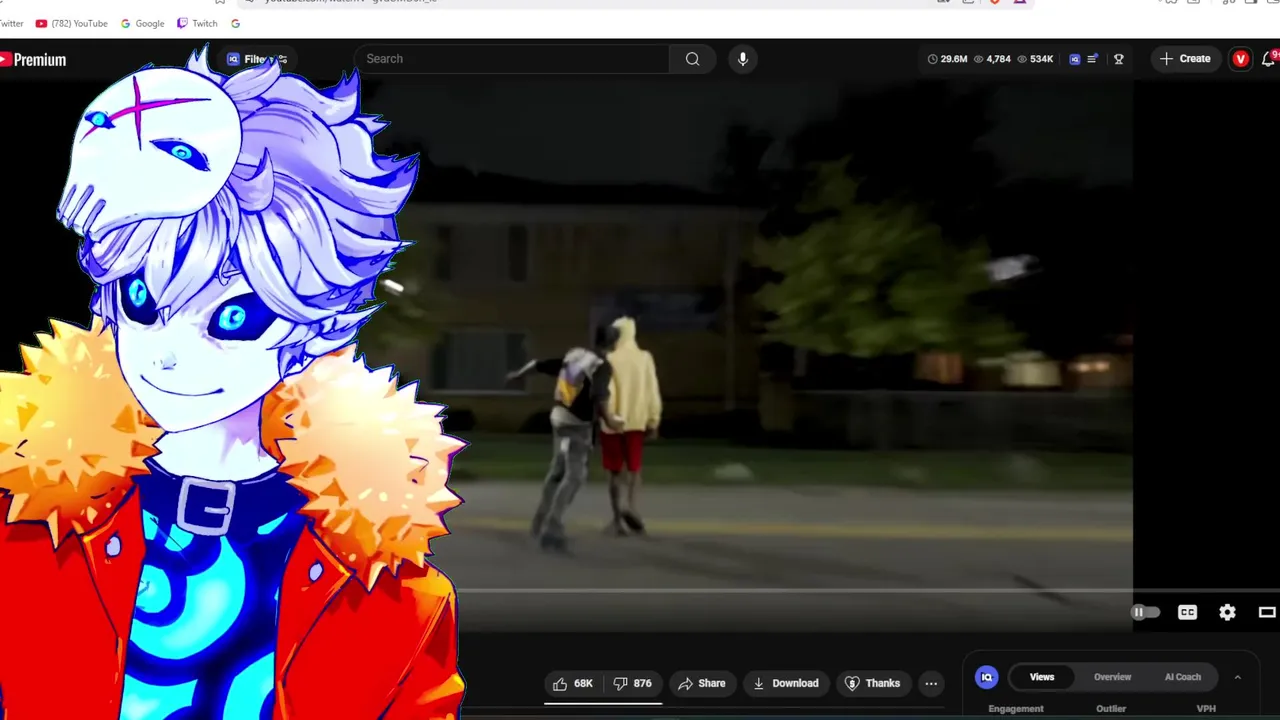The width and height of the screenshot is (1280, 720).
Task: Switch to theater mode
Action: (x=1267, y=612)
